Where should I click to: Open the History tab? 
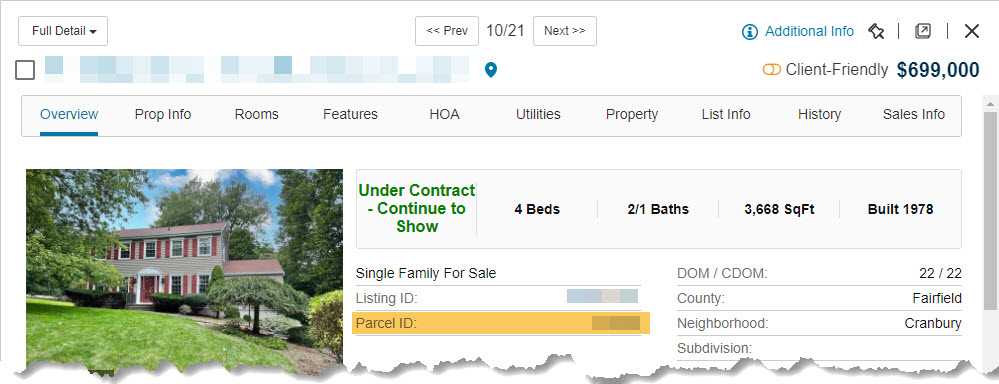pos(819,115)
